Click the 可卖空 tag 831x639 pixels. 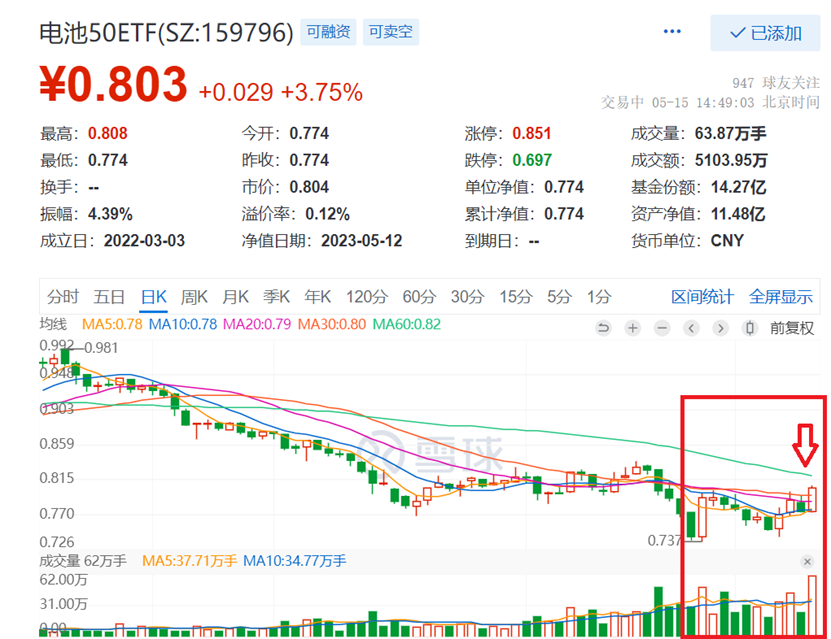pyautogui.click(x=391, y=32)
